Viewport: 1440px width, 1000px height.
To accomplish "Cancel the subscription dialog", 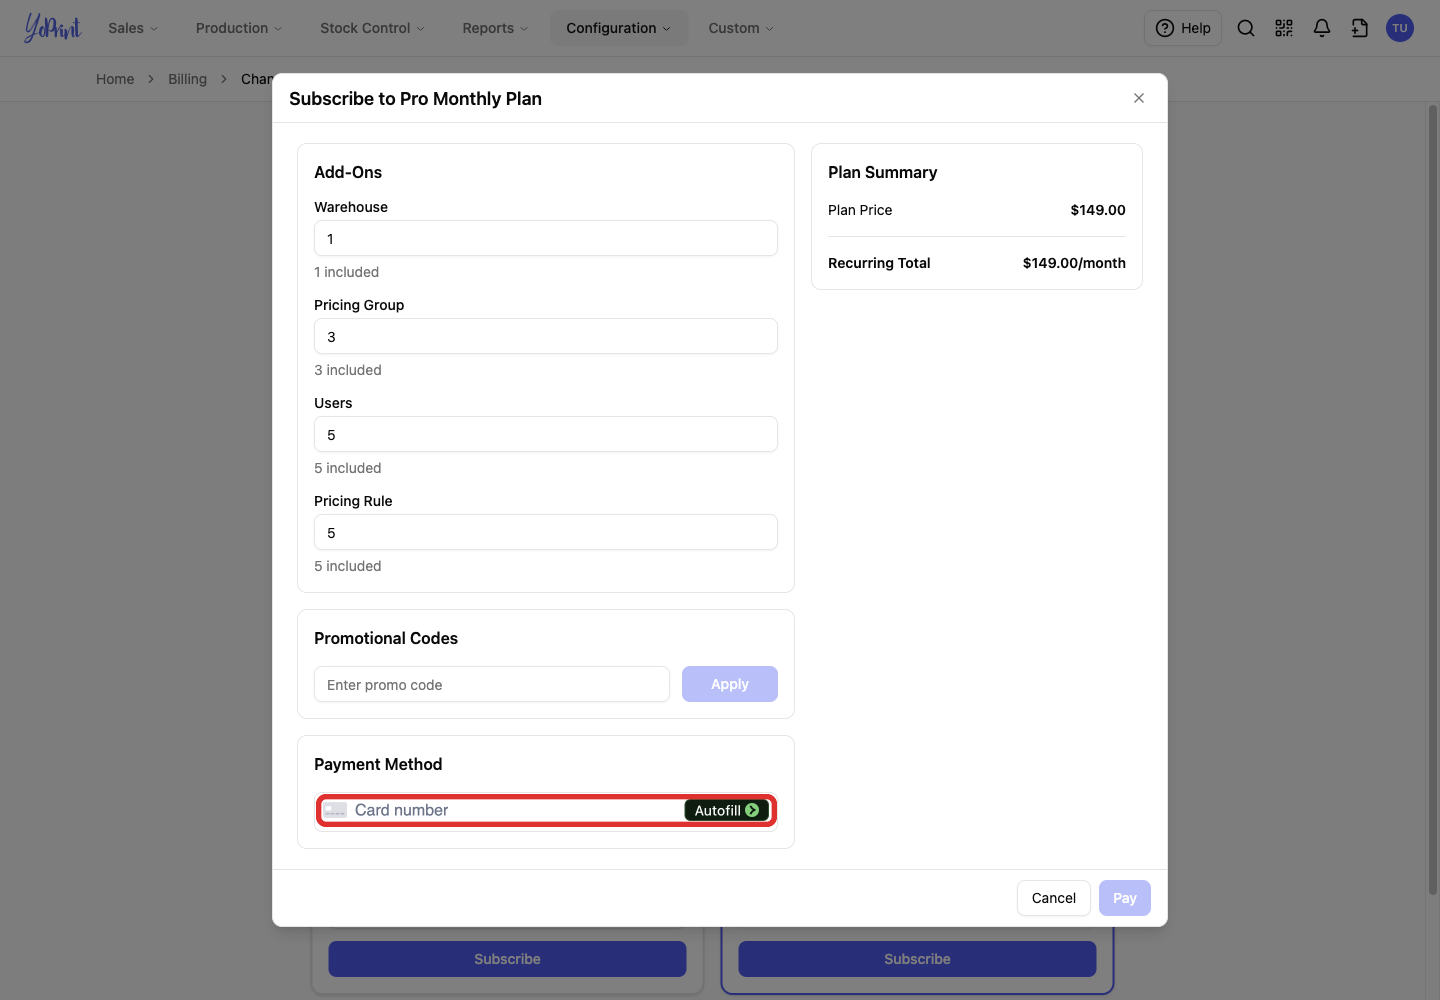I will [x=1054, y=898].
